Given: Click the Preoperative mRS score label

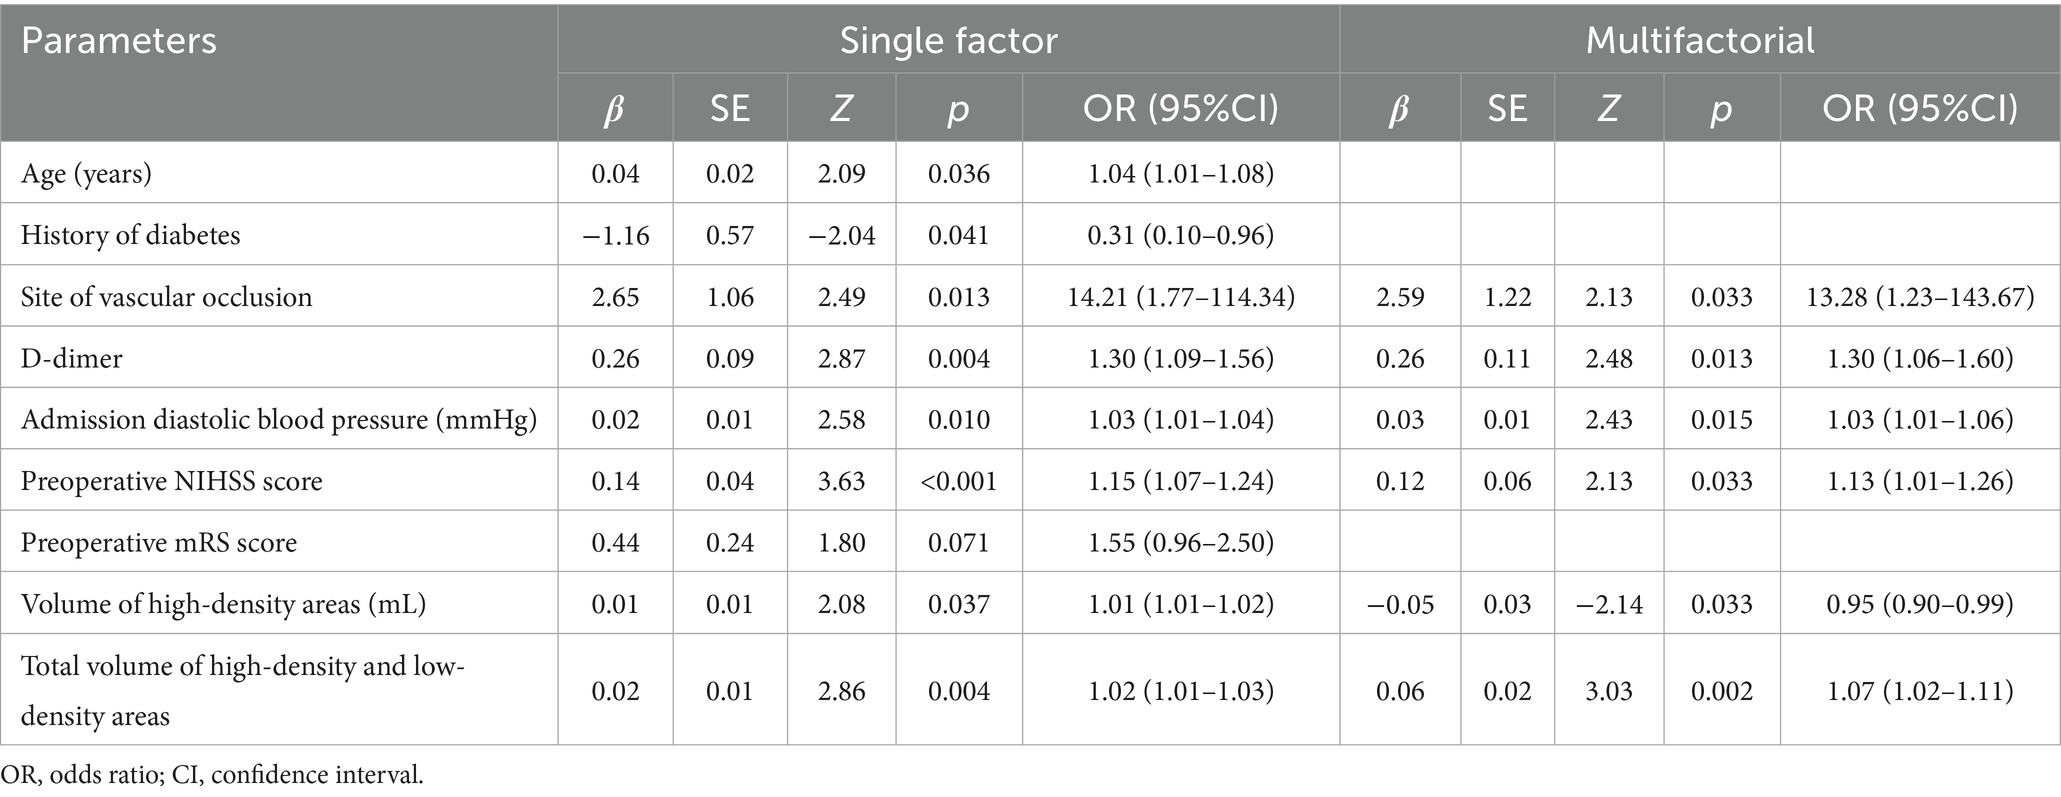Looking at the screenshot, I should (159, 542).
